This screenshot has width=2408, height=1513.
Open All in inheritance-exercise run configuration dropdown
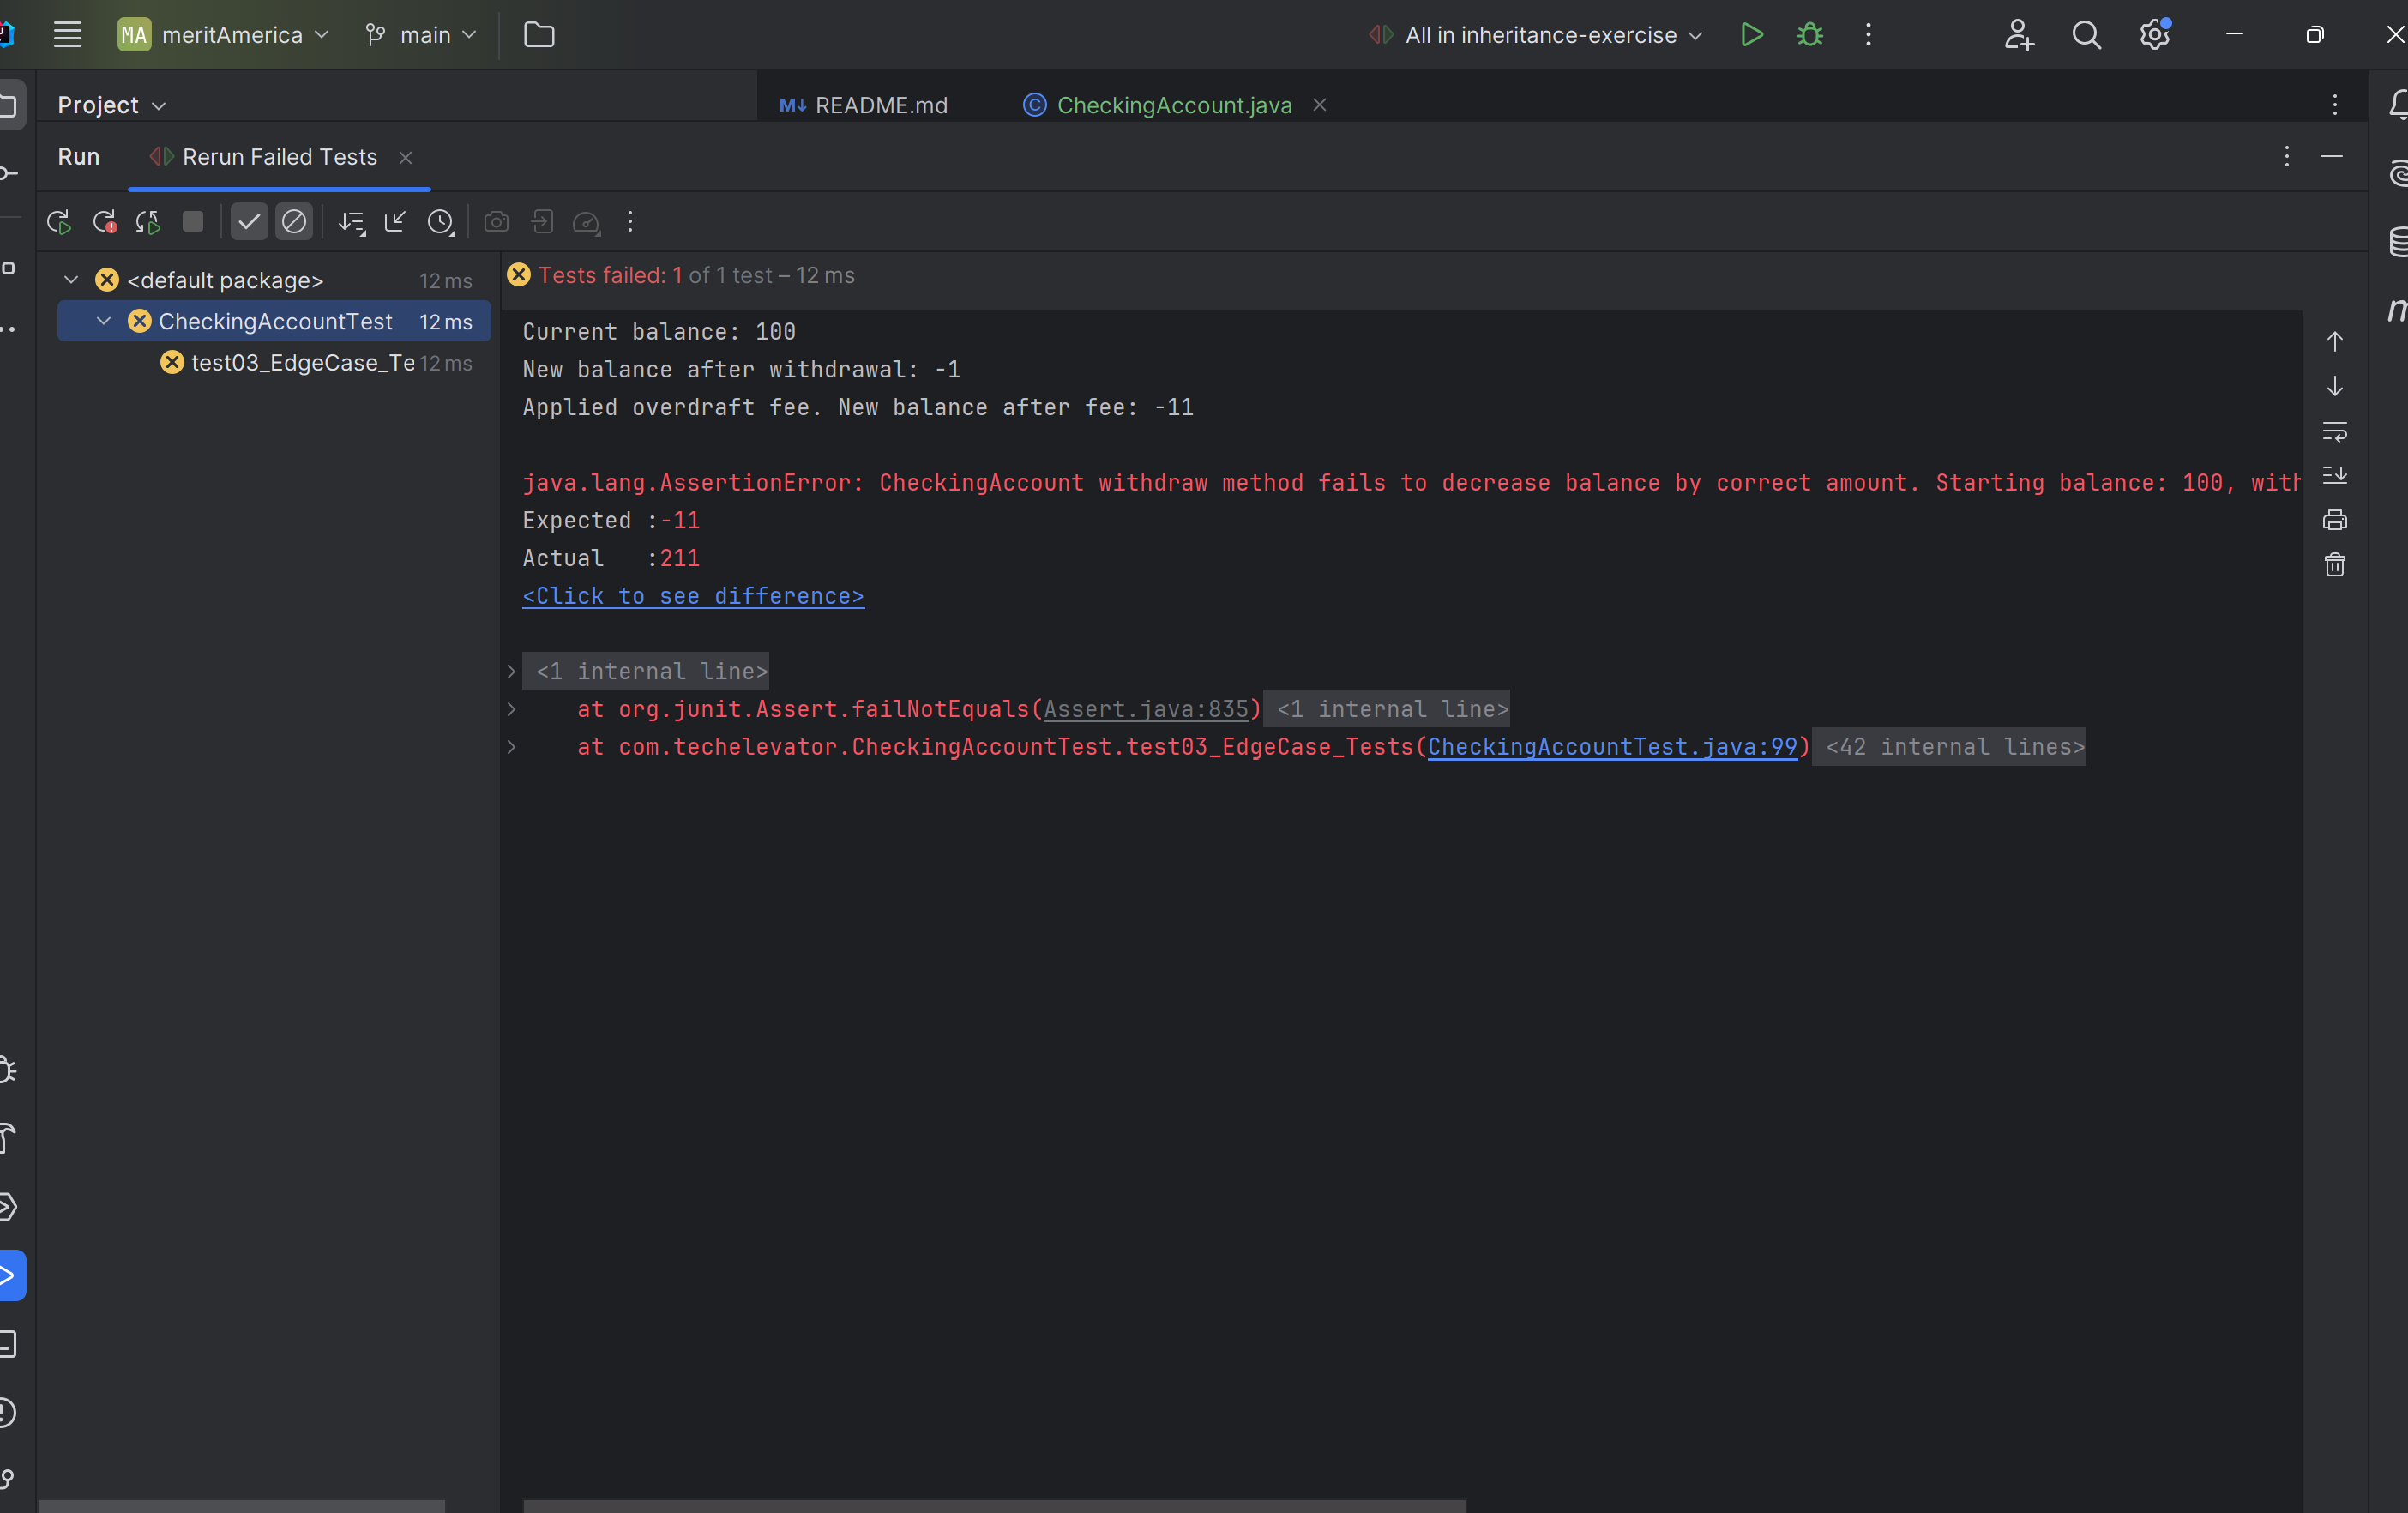[1540, 35]
